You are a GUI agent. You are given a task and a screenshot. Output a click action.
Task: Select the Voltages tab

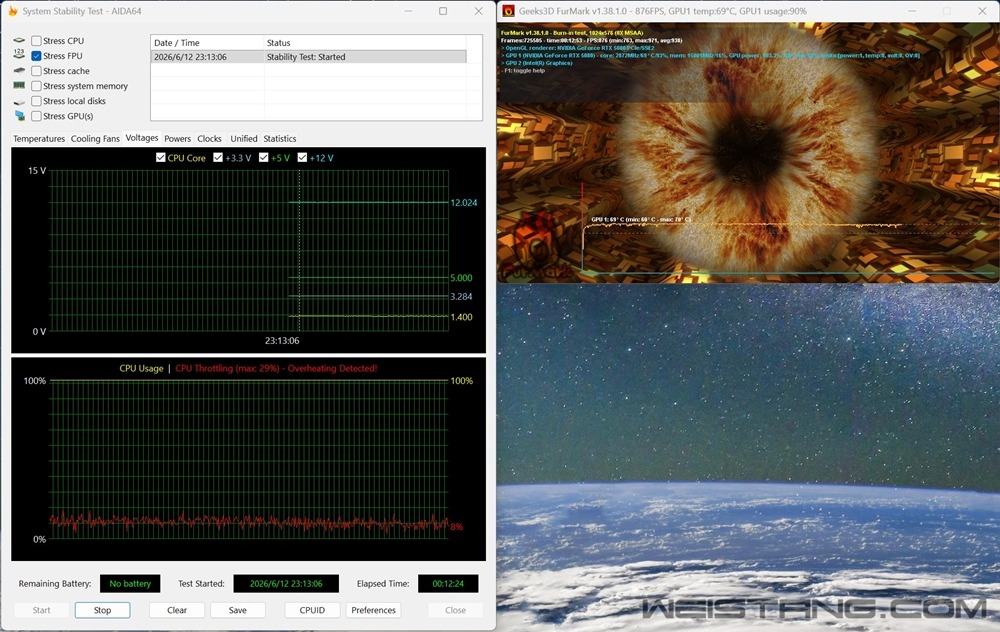point(142,138)
